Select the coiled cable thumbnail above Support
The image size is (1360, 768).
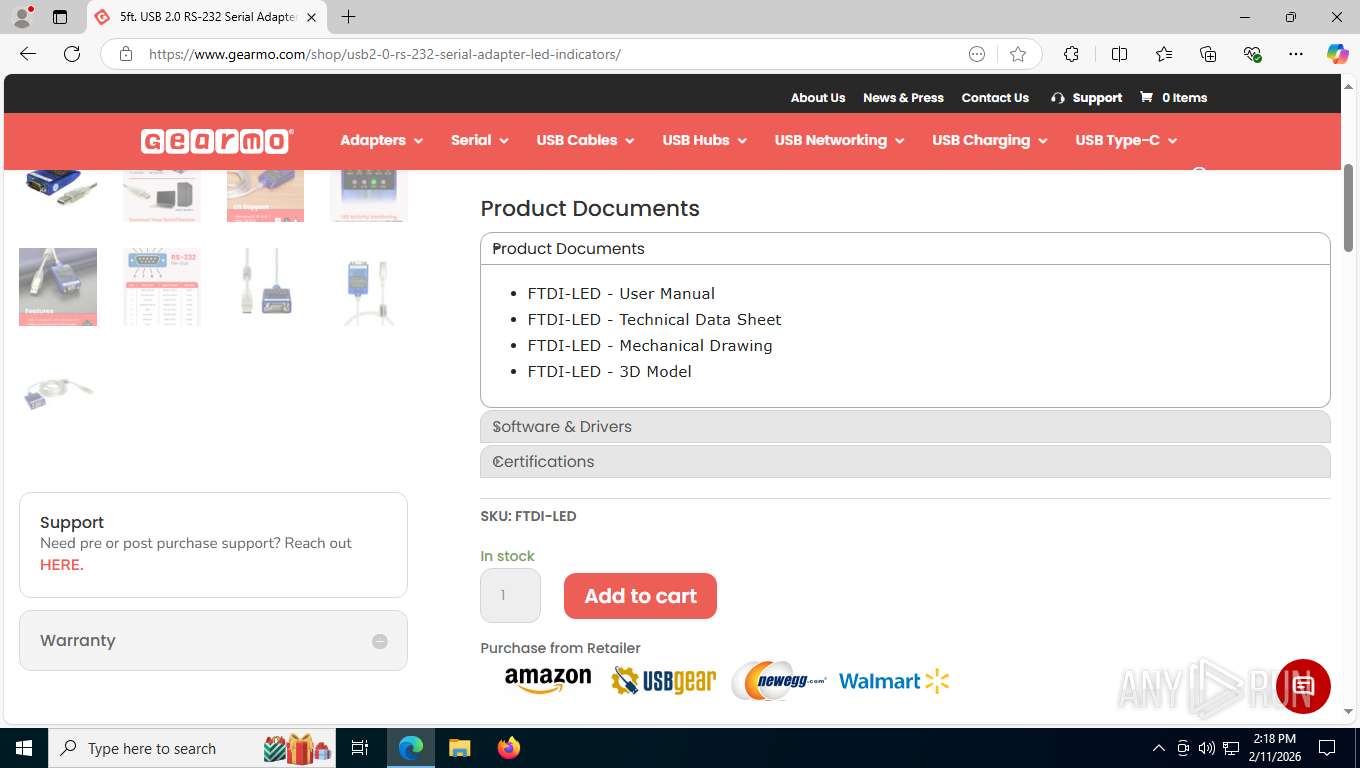pos(58,390)
